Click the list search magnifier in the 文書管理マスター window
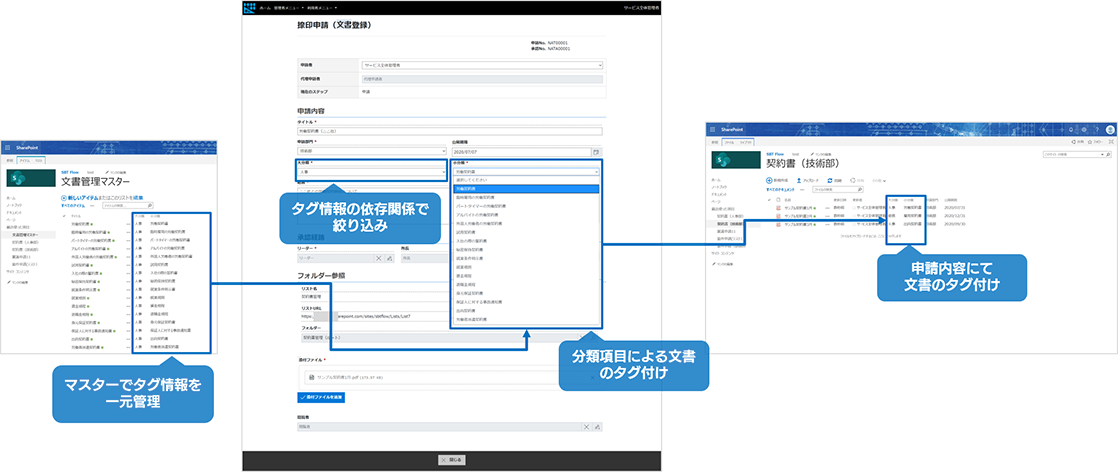 (150, 205)
